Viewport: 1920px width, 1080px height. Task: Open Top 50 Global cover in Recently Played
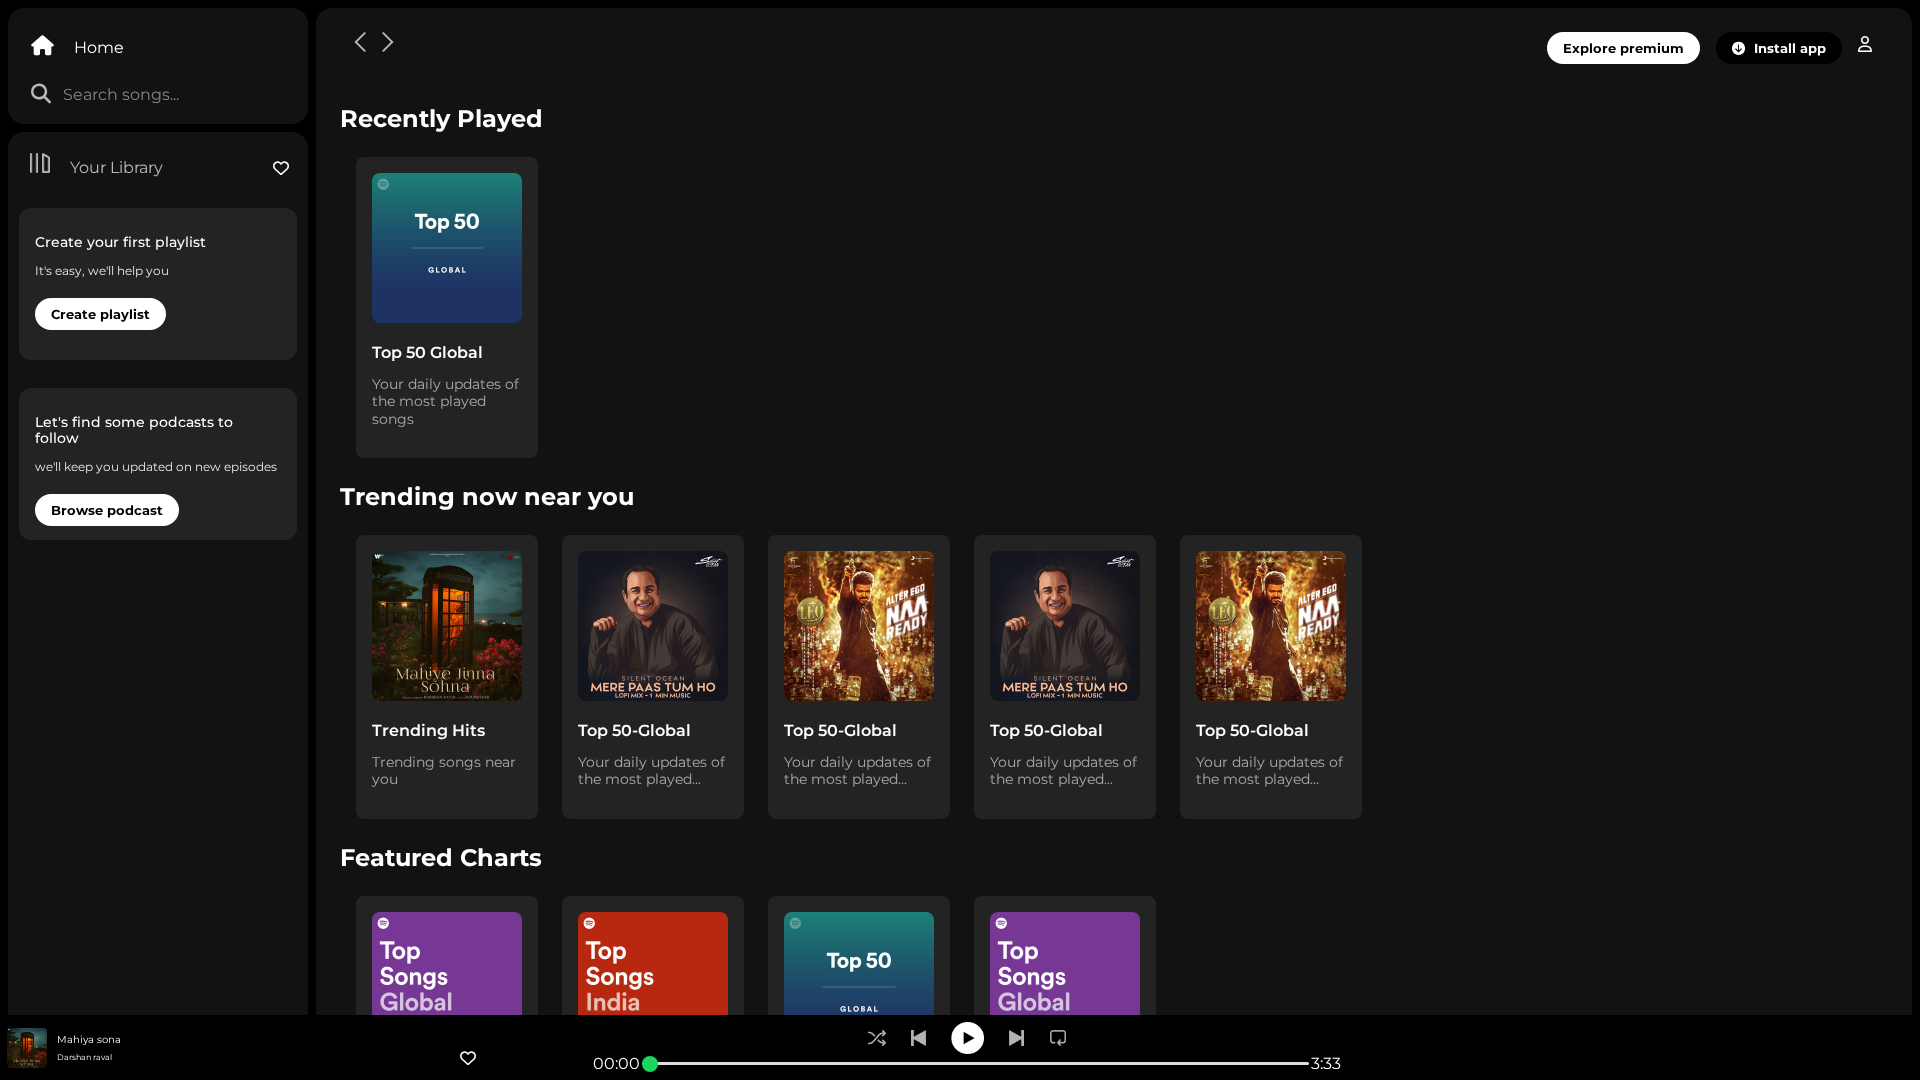click(447, 248)
